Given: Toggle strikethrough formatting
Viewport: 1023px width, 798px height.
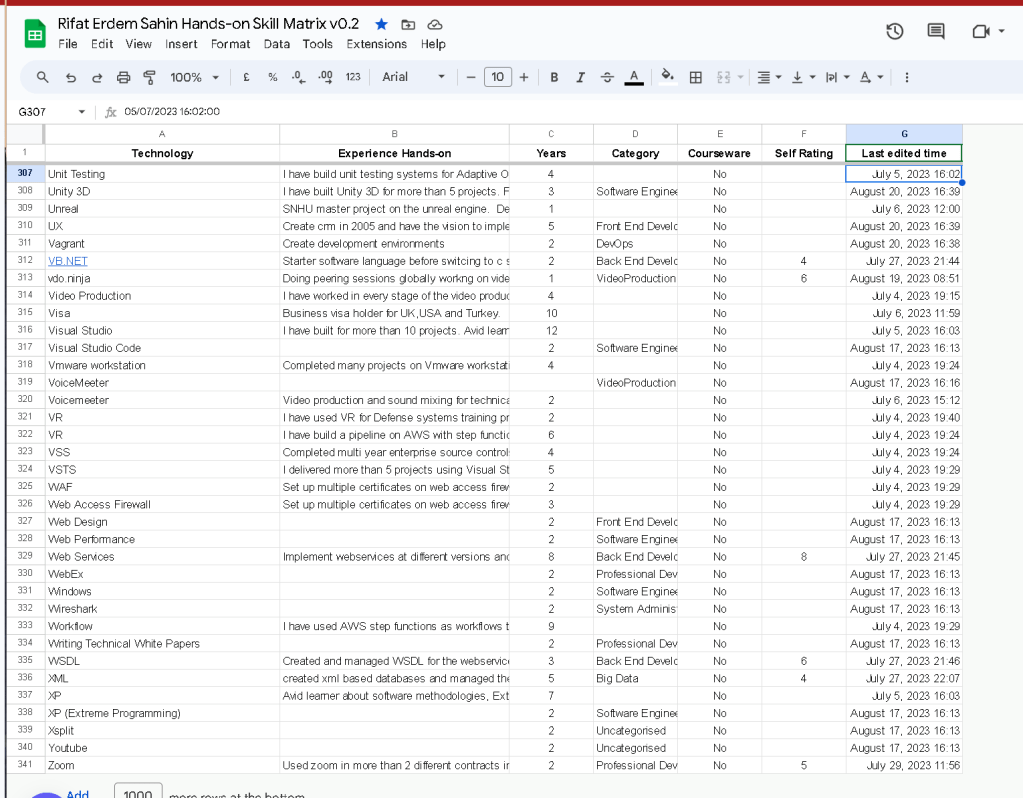Looking at the screenshot, I should [607, 77].
